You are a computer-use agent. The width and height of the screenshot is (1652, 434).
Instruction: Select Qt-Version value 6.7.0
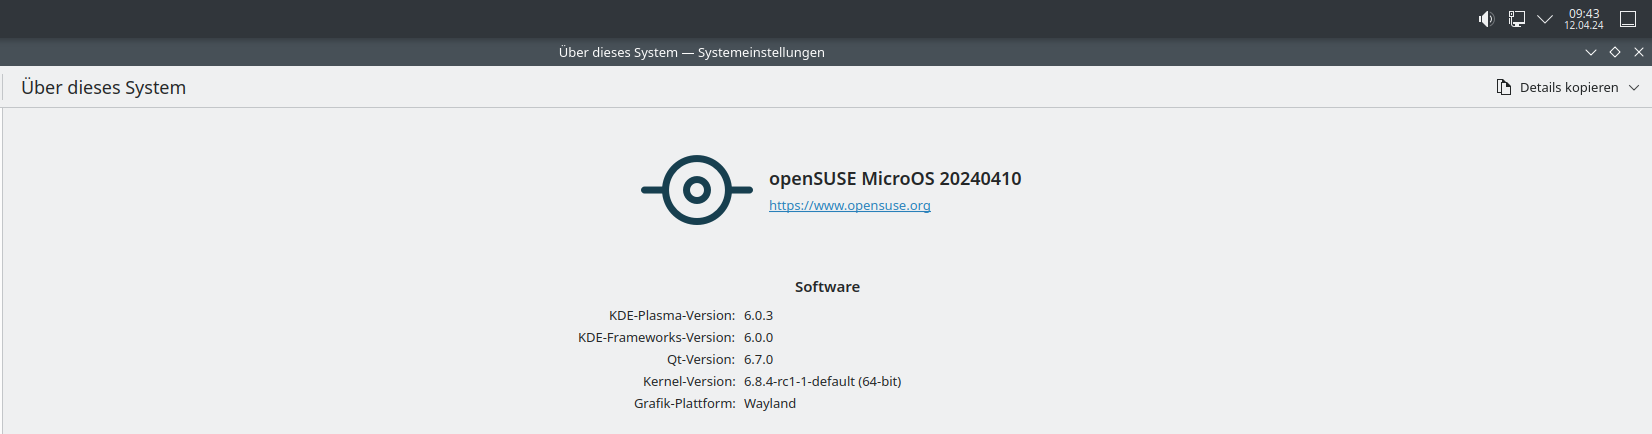click(x=758, y=359)
